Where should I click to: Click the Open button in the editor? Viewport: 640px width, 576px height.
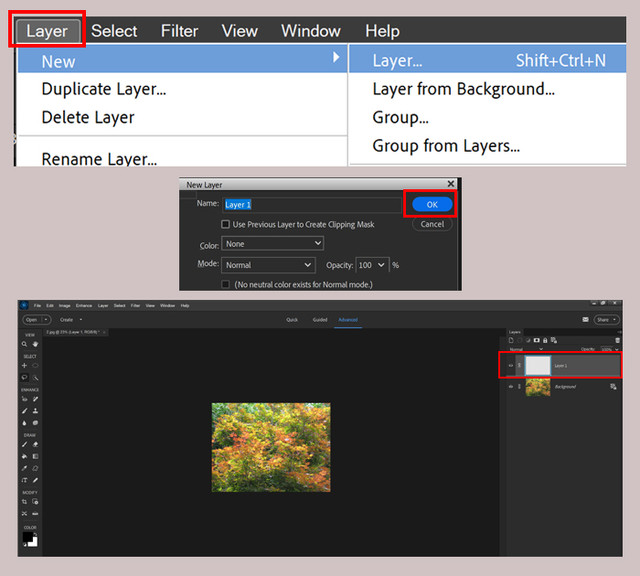tap(32, 320)
